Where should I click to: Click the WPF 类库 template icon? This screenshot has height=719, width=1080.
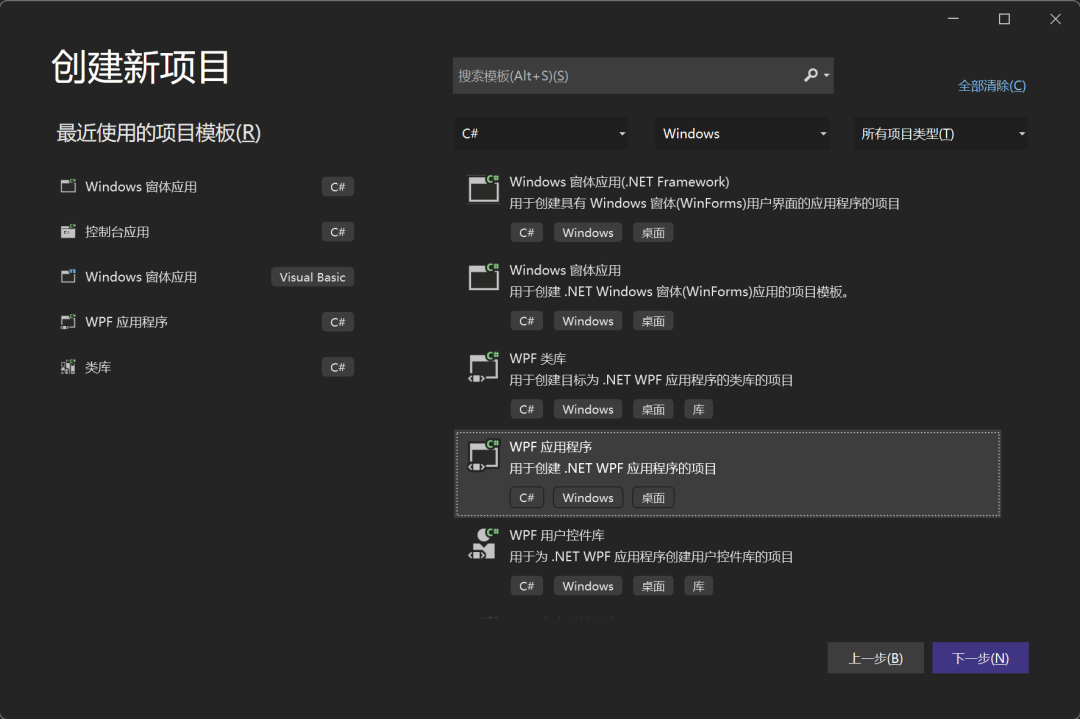click(483, 366)
